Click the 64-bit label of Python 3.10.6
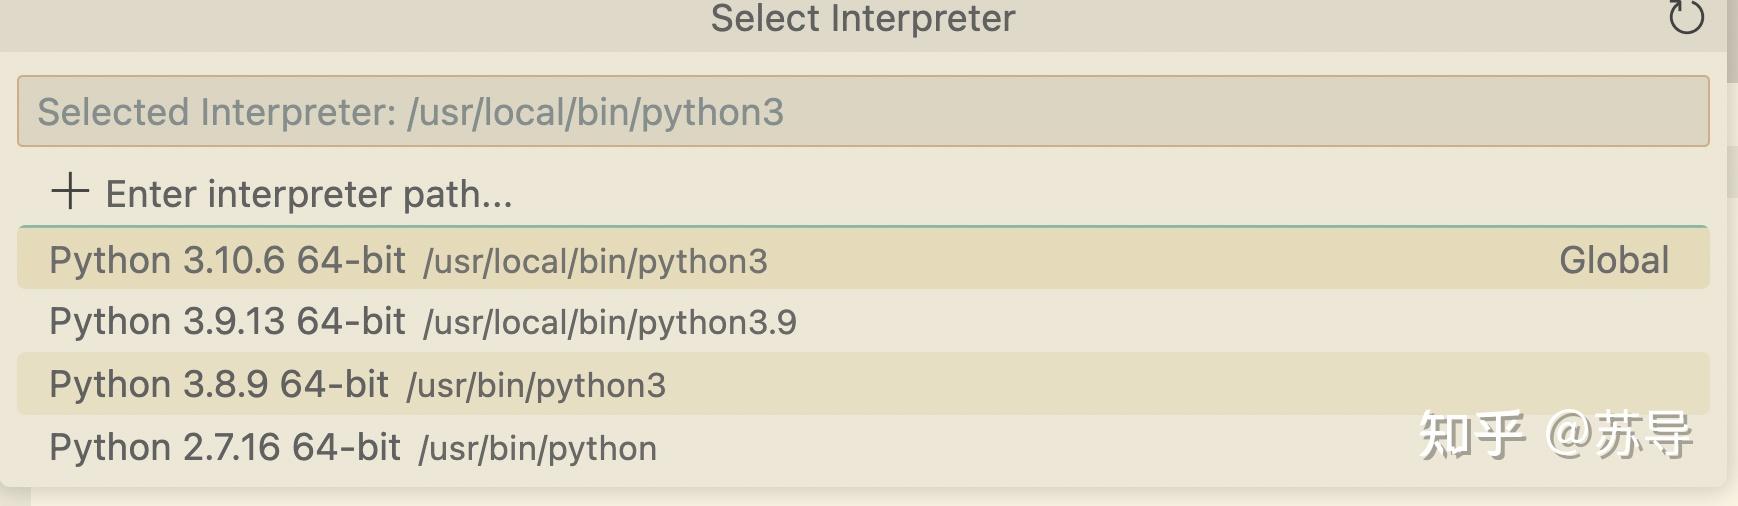 (351, 260)
